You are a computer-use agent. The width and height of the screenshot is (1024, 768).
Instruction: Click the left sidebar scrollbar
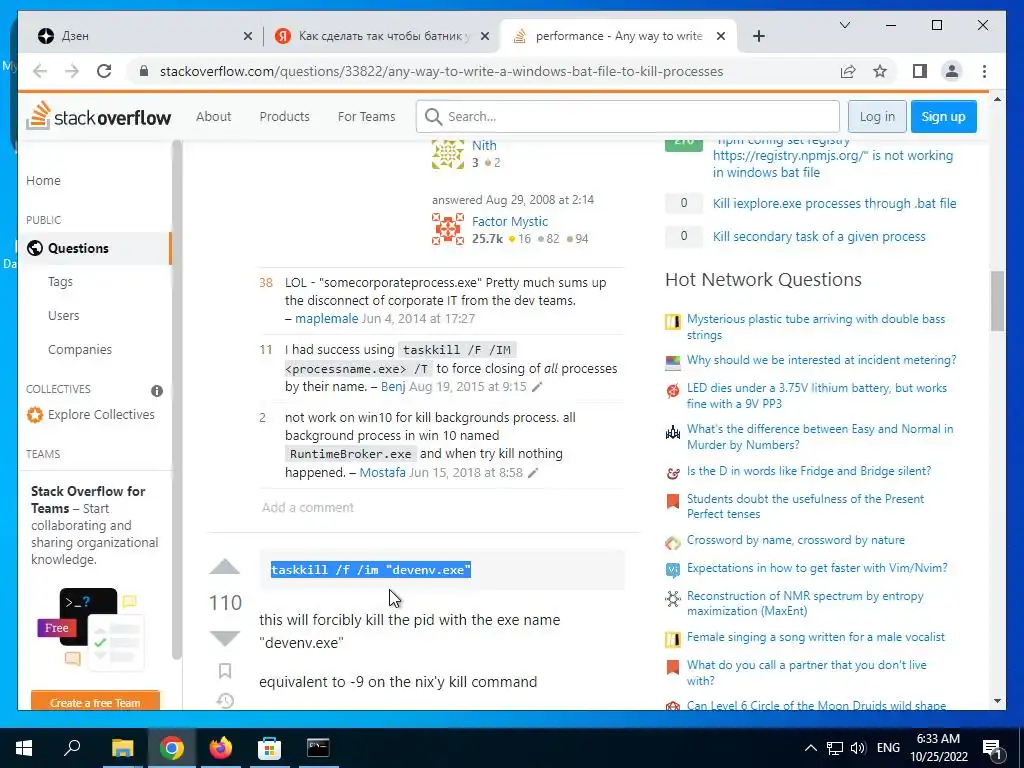[x=176, y=400]
